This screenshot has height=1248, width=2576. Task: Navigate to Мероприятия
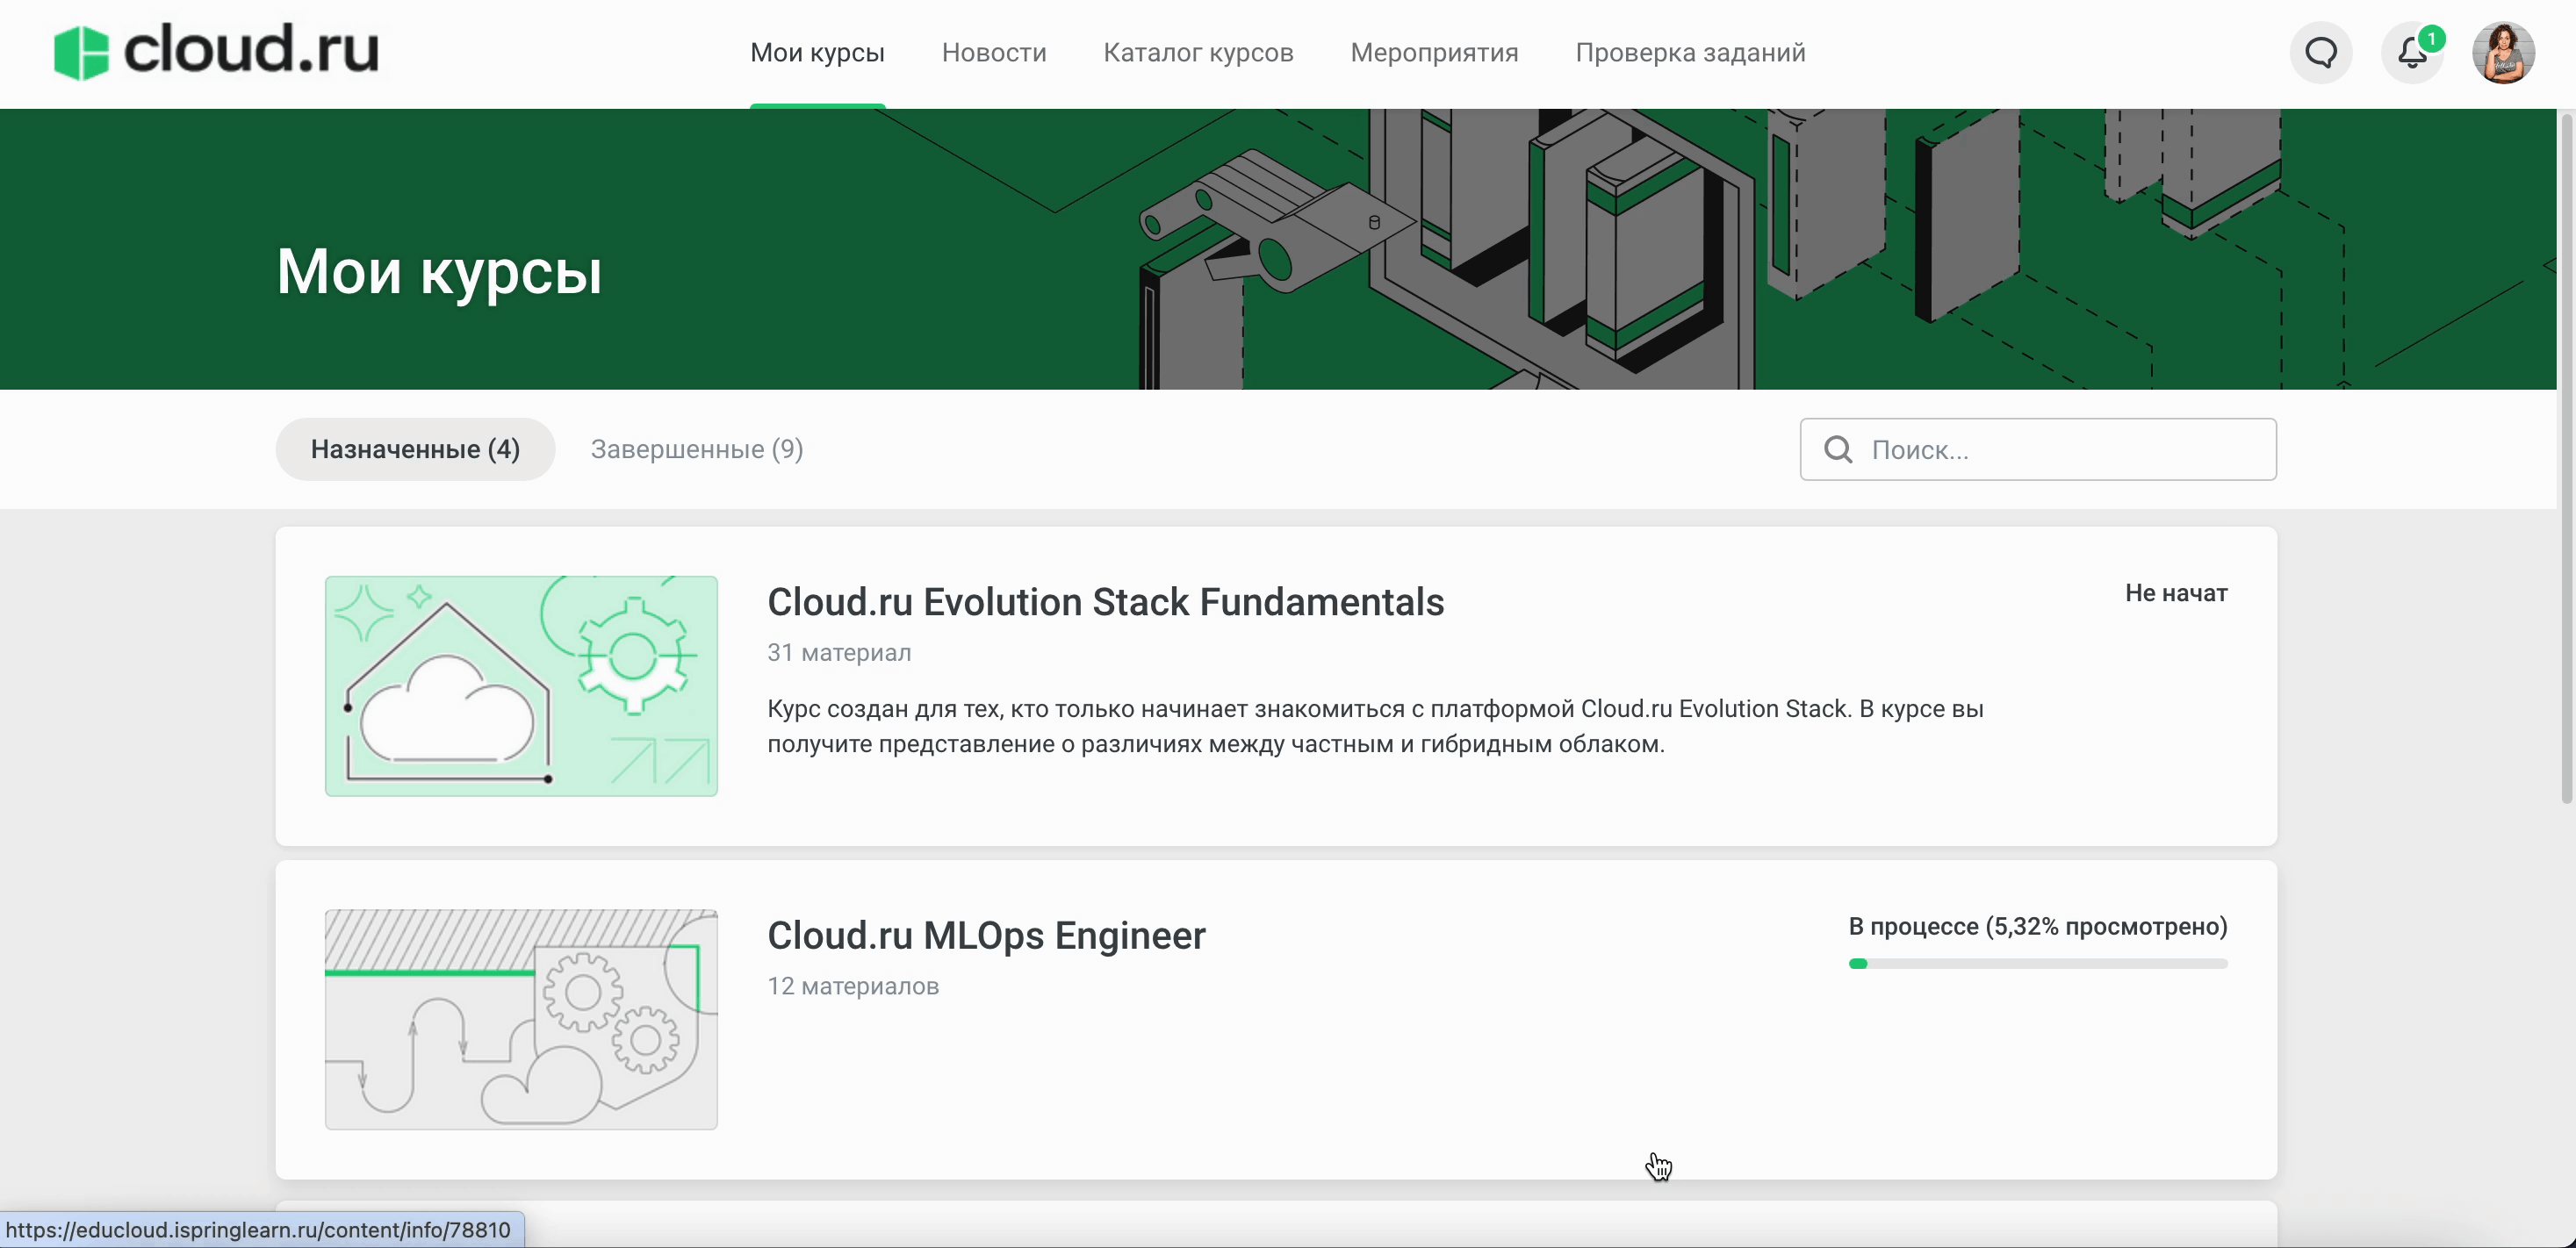coord(1433,53)
